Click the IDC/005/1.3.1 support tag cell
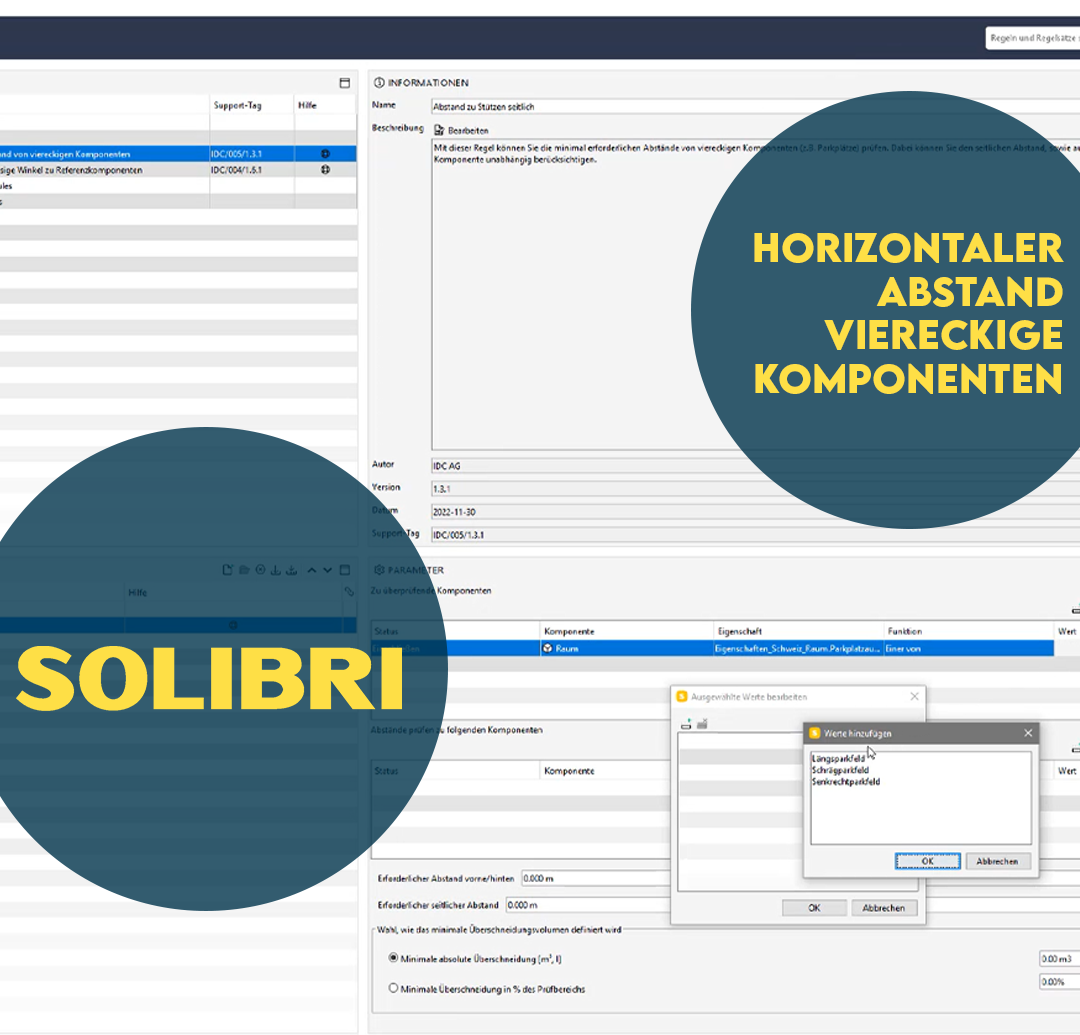Screen dimensions: 1080x1035 252,154
